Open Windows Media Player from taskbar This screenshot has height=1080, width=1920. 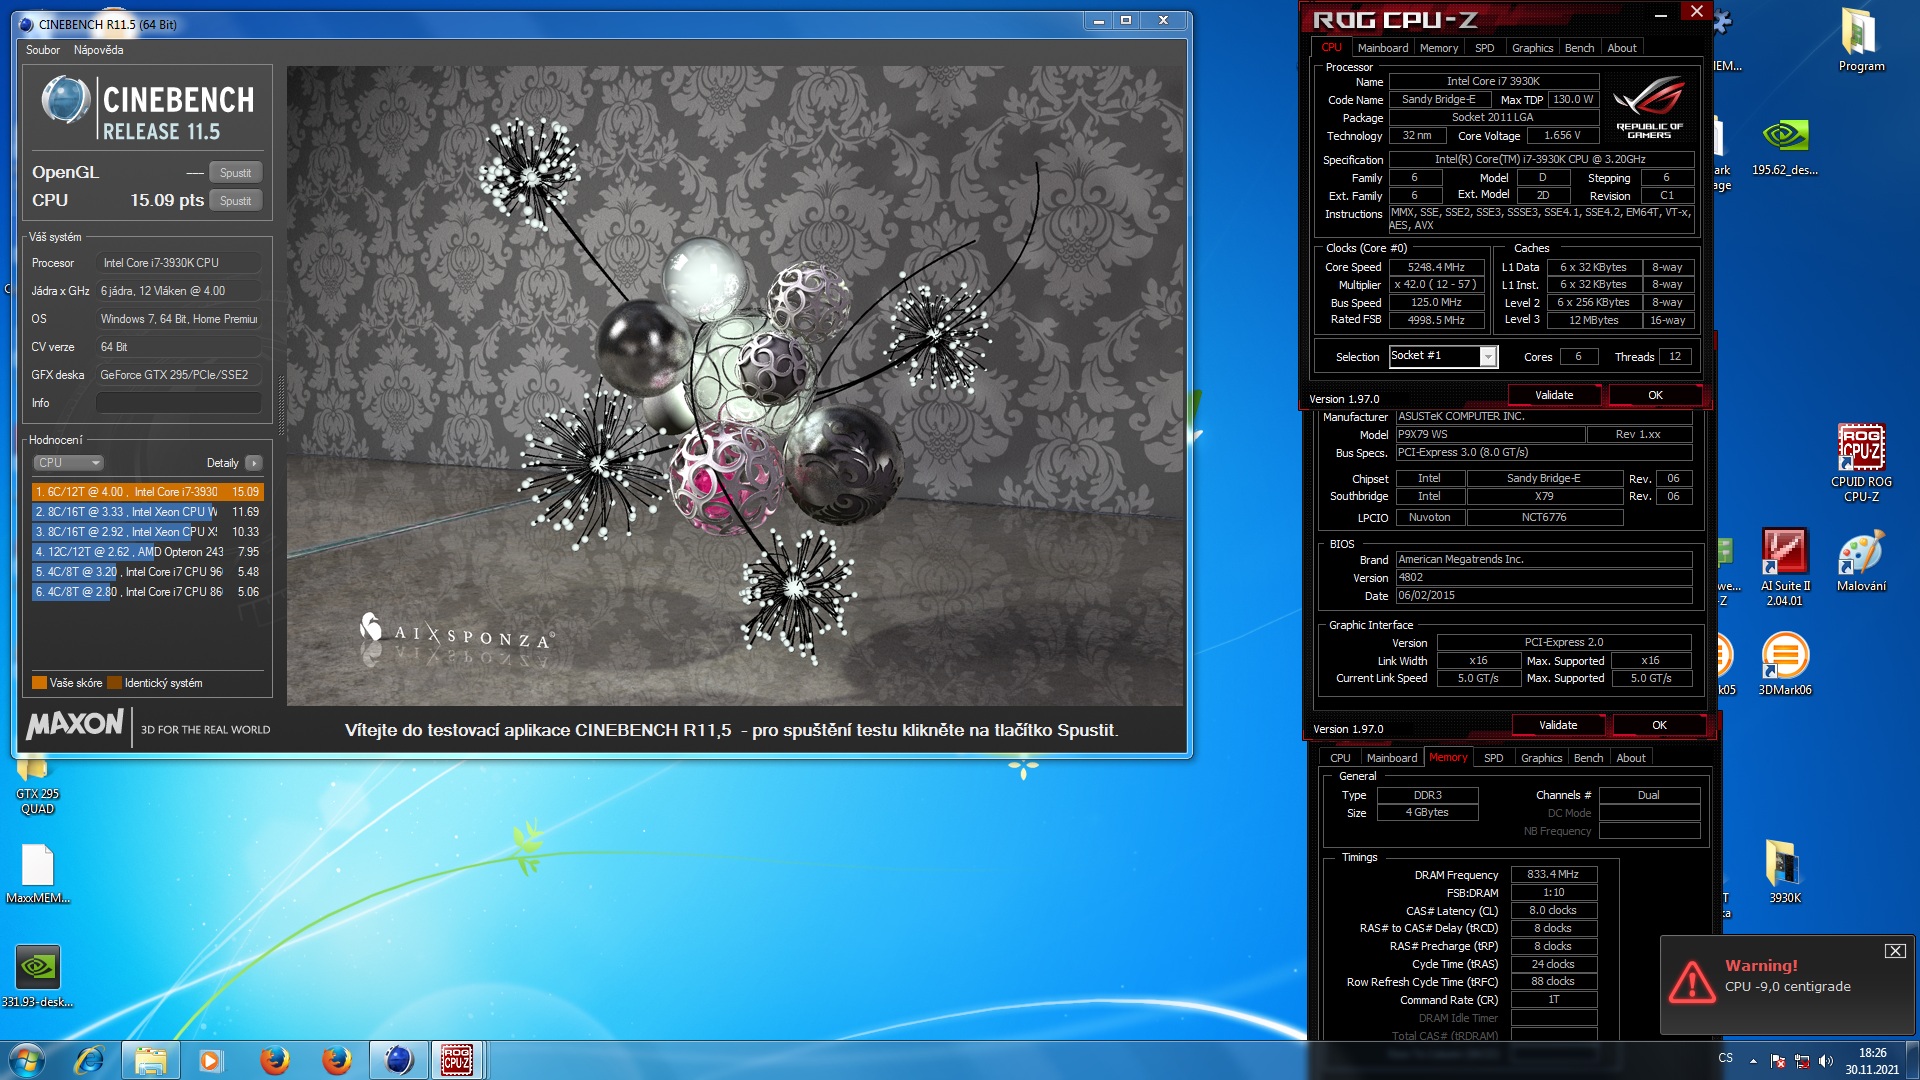pyautogui.click(x=210, y=1060)
